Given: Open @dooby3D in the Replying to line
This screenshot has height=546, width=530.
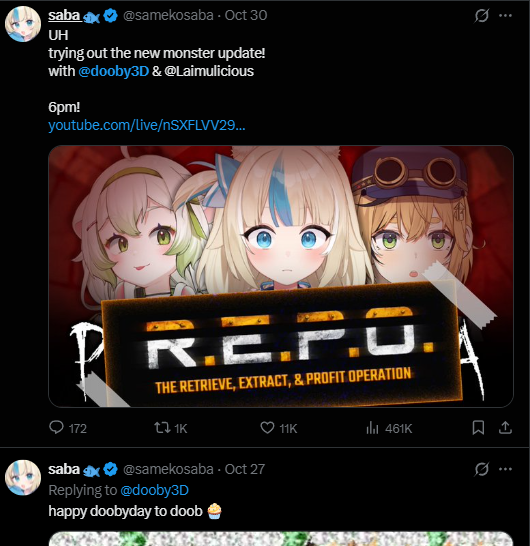Looking at the screenshot, I should (155, 490).
